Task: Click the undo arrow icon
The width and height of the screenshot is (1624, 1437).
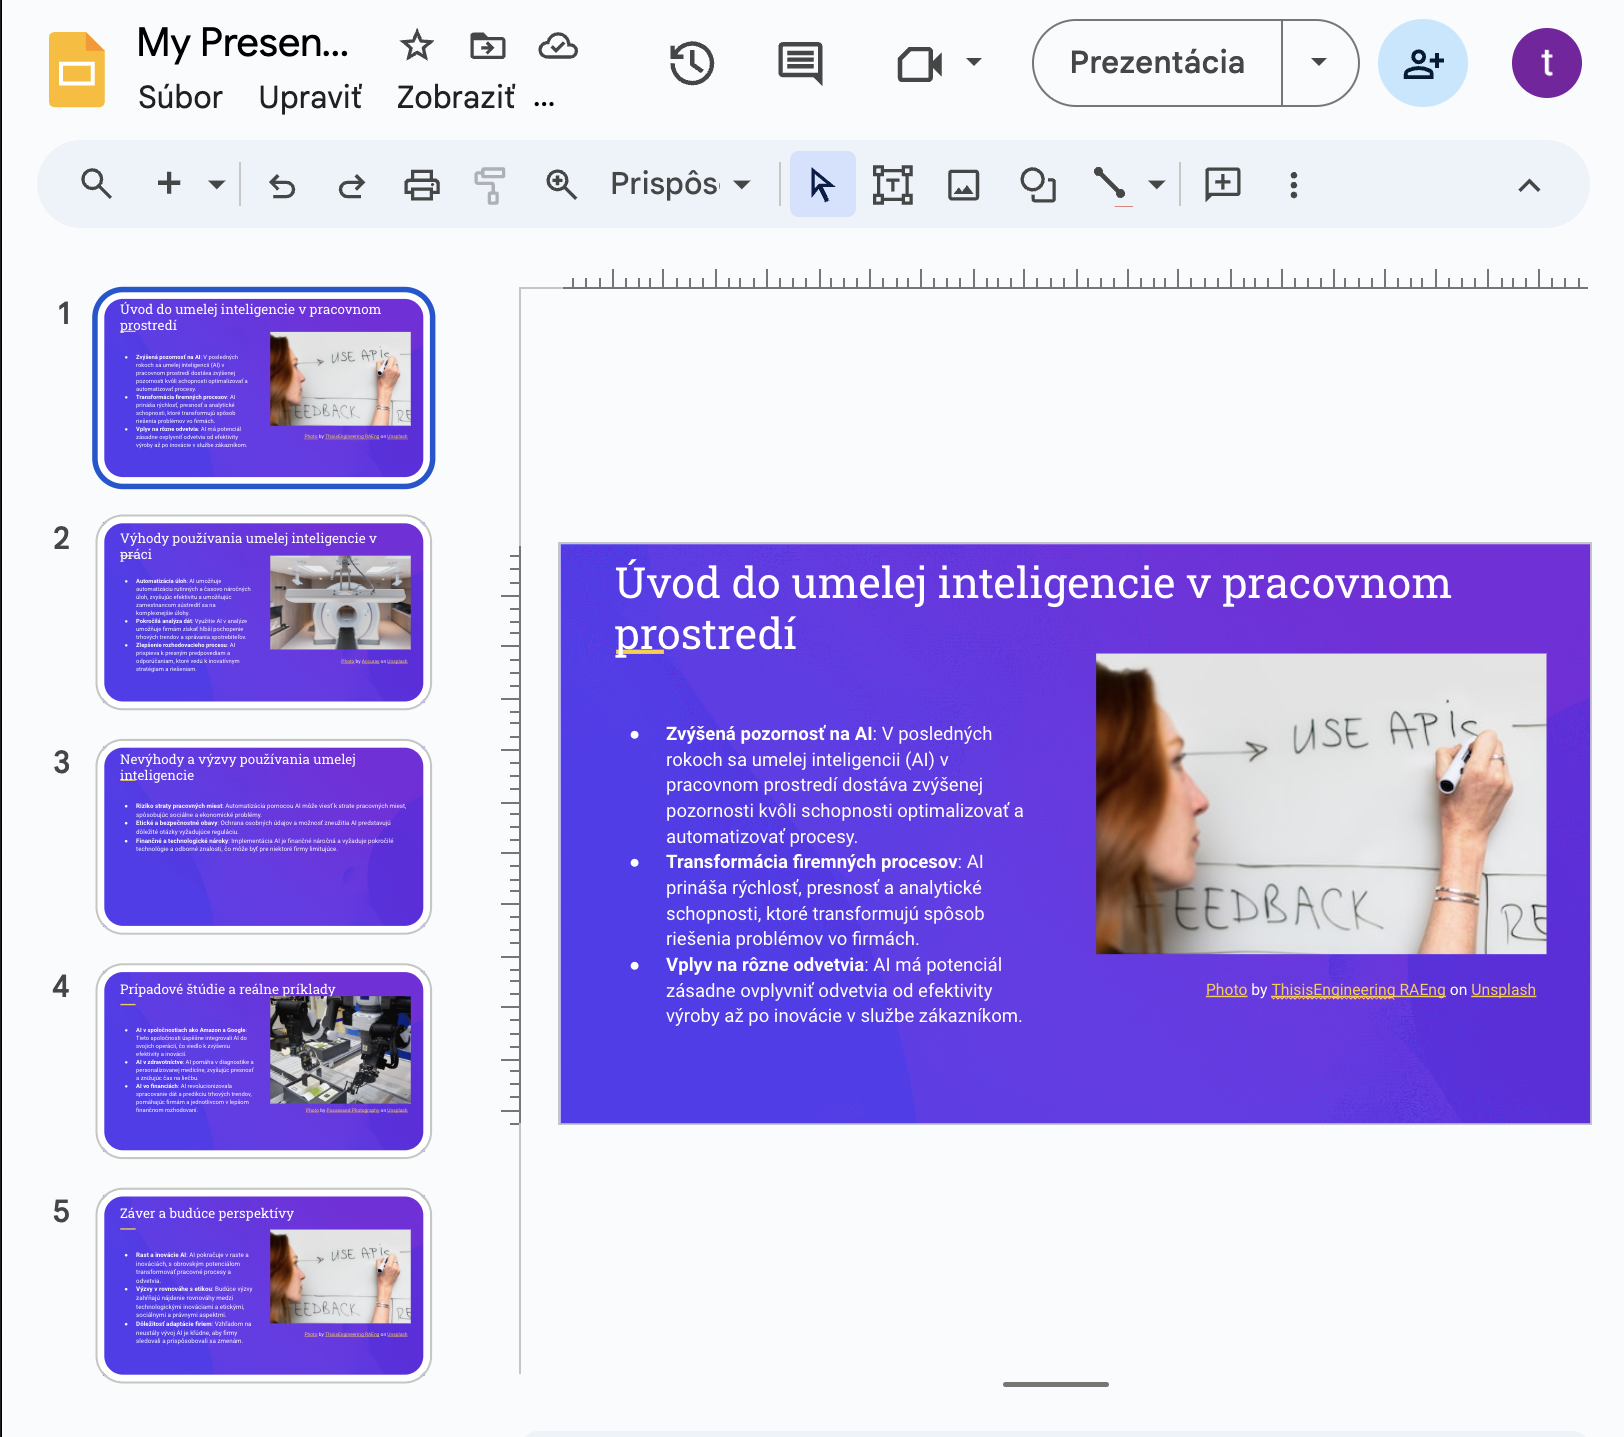Action: coord(282,185)
